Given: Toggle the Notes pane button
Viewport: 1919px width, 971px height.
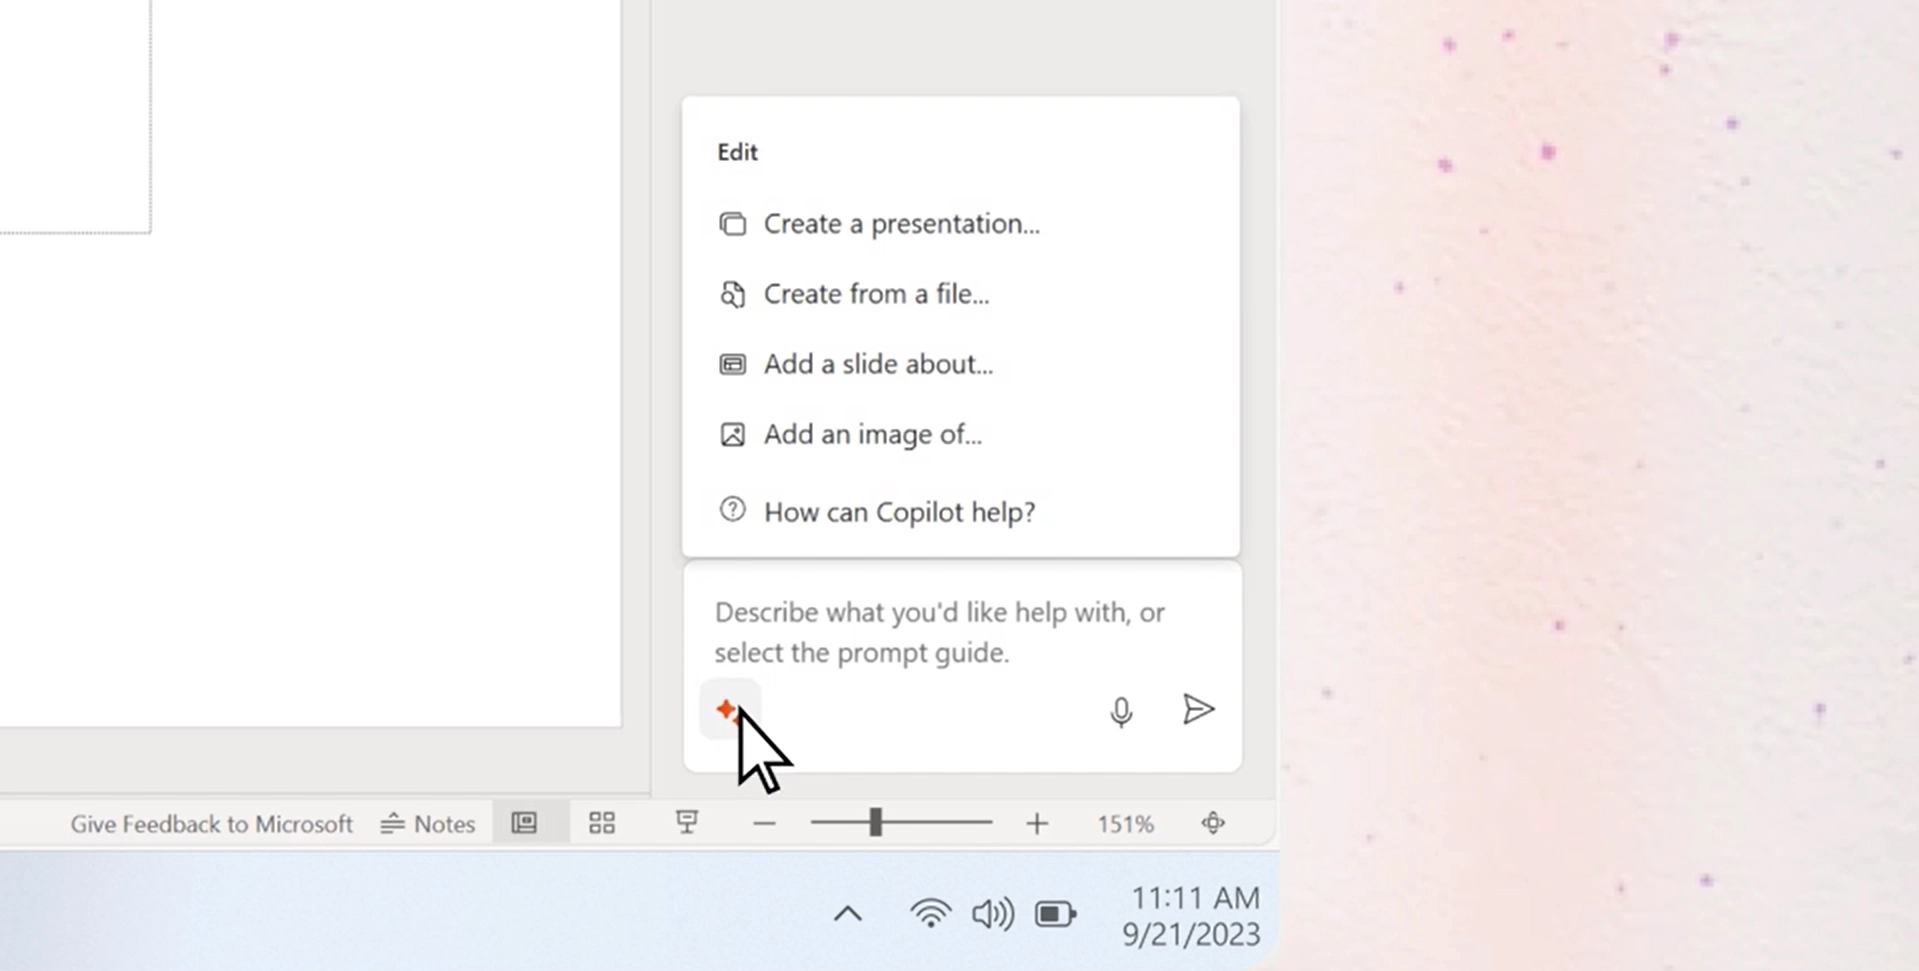Looking at the screenshot, I should point(427,824).
